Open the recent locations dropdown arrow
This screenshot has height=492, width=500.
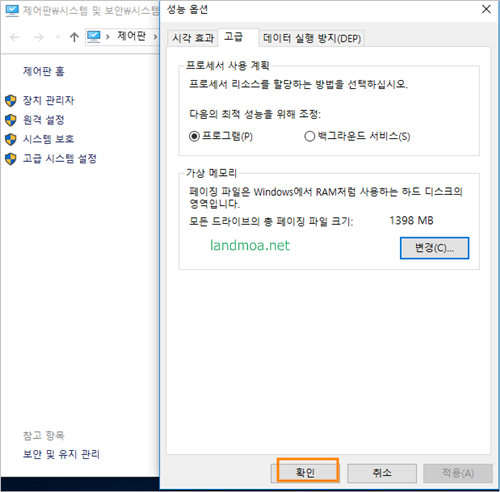pos(58,37)
